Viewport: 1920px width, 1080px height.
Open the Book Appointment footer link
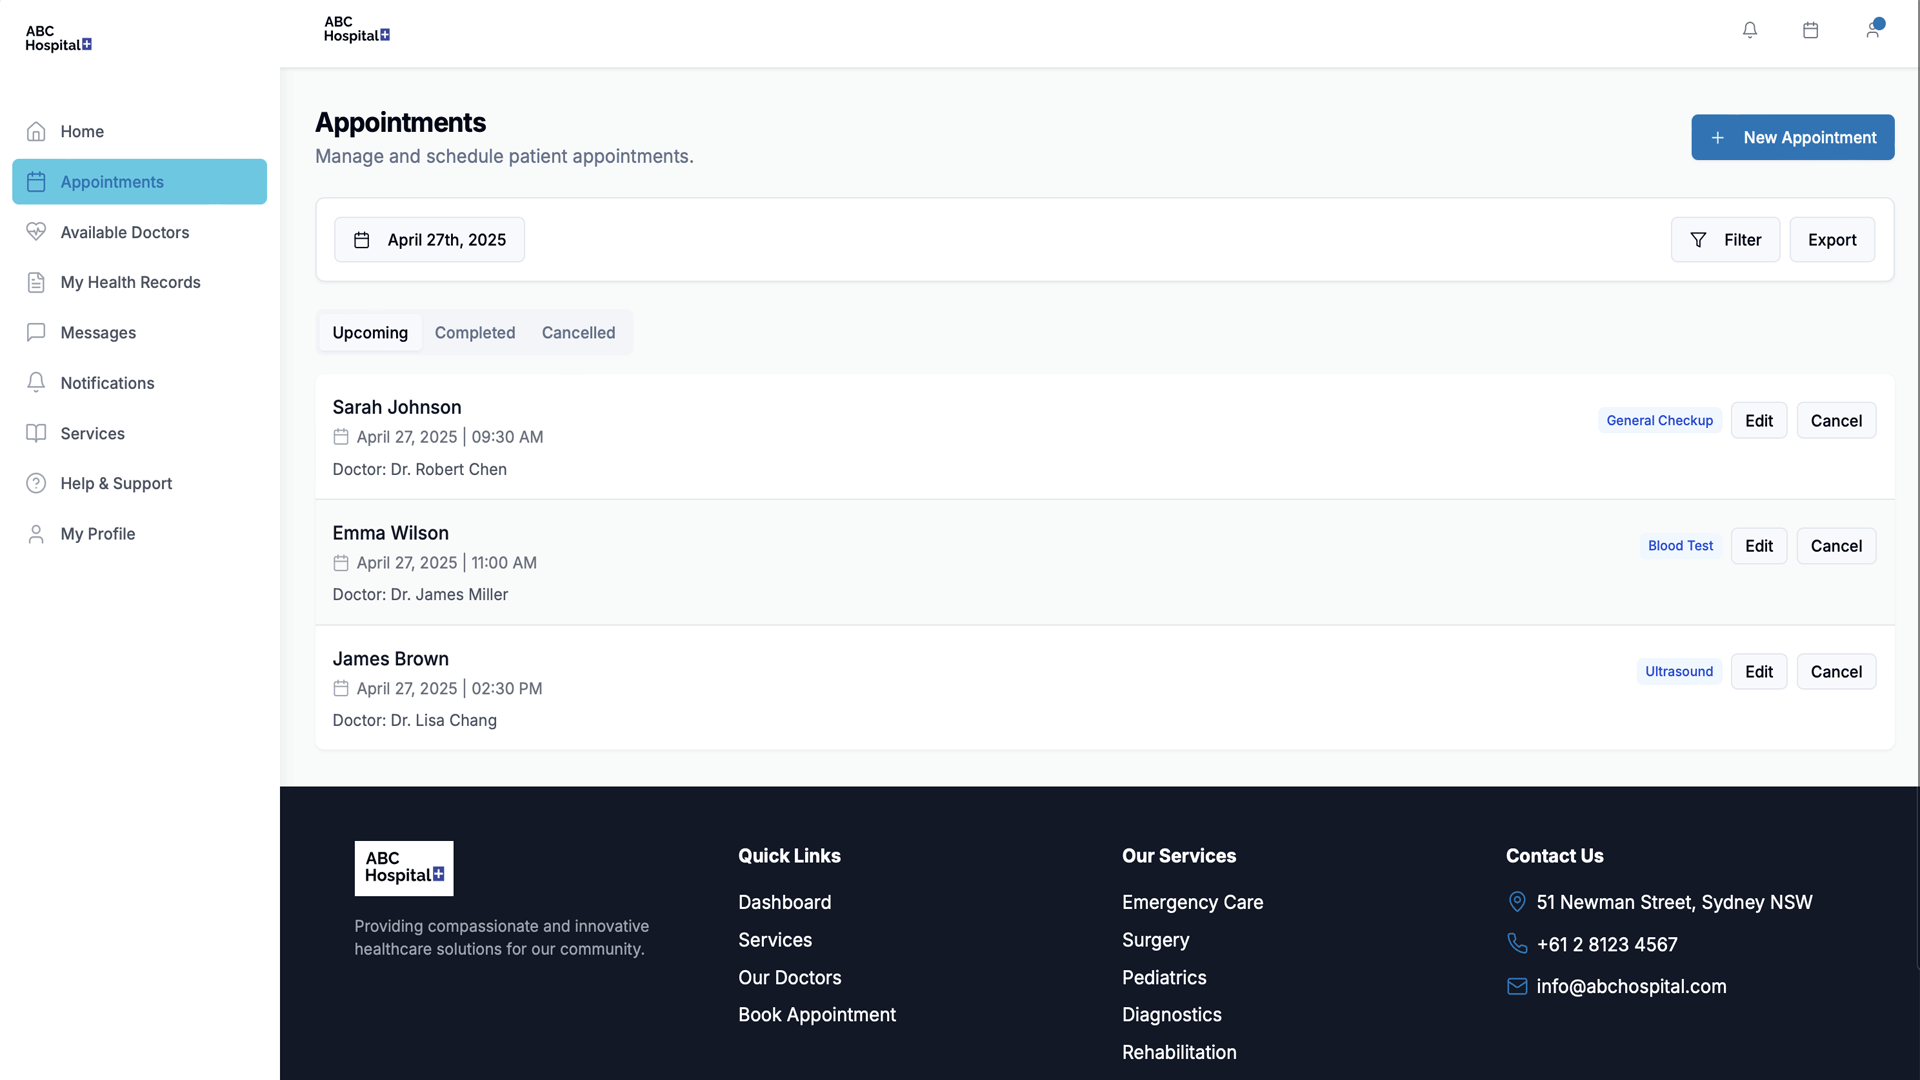pos(816,1014)
